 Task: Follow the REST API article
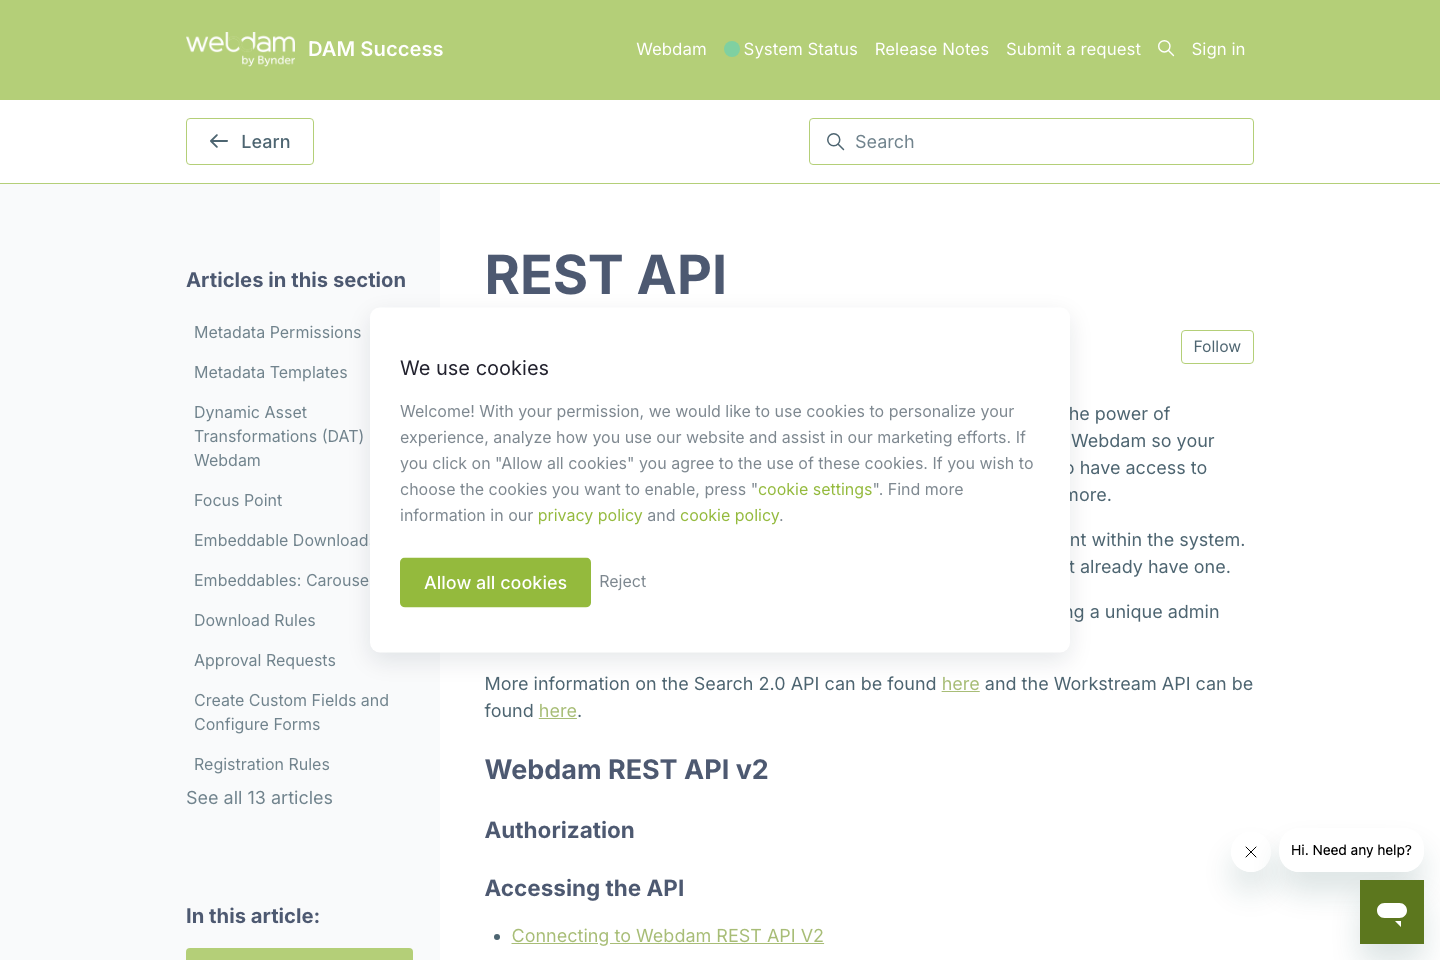click(x=1216, y=346)
